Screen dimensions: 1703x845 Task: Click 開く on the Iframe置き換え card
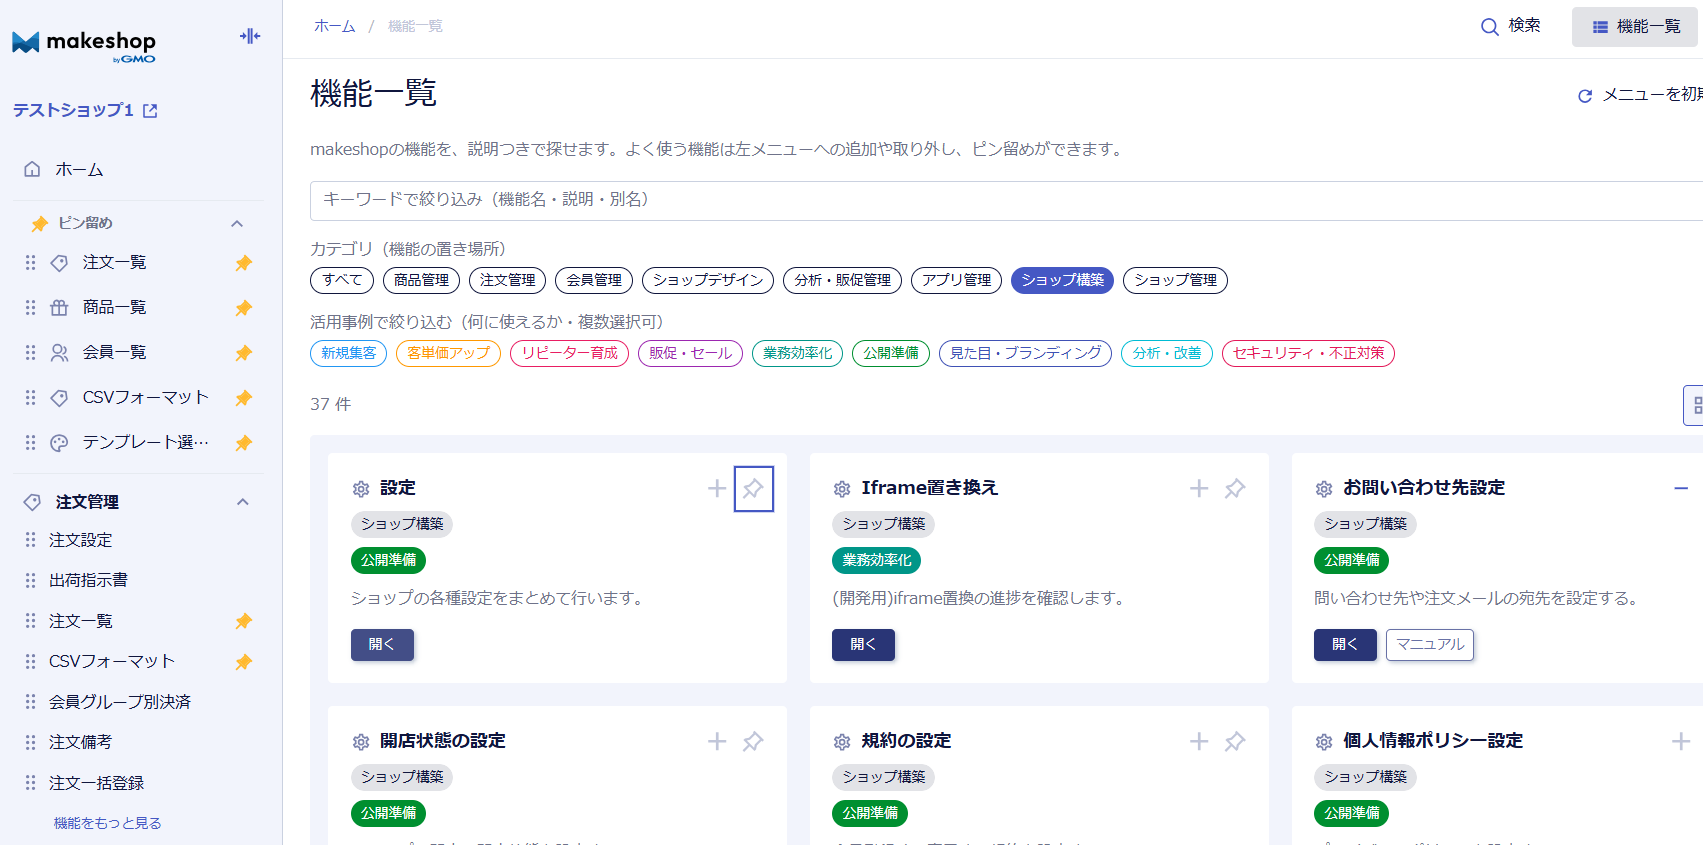tap(863, 645)
